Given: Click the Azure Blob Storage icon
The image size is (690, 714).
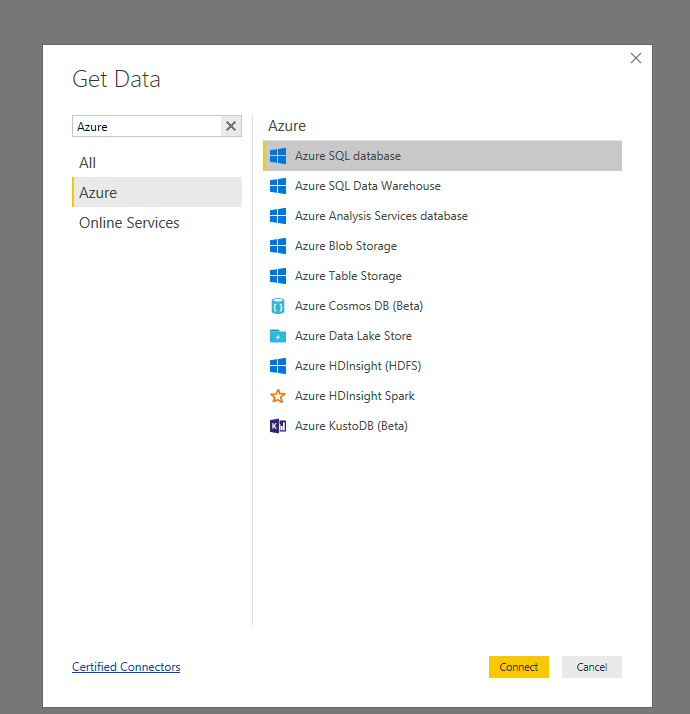Looking at the screenshot, I should [x=278, y=246].
